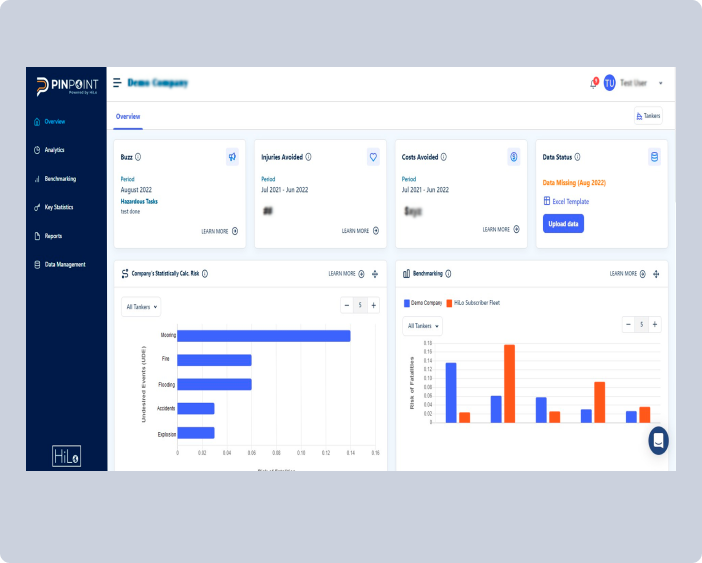Click the Costs Avoided dollar icon
The height and width of the screenshot is (563, 702).
[x=514, y=157]
